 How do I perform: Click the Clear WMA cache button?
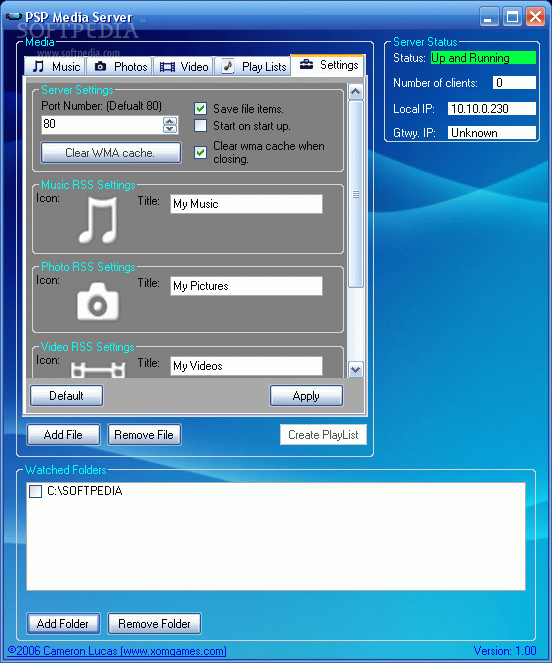111,153
